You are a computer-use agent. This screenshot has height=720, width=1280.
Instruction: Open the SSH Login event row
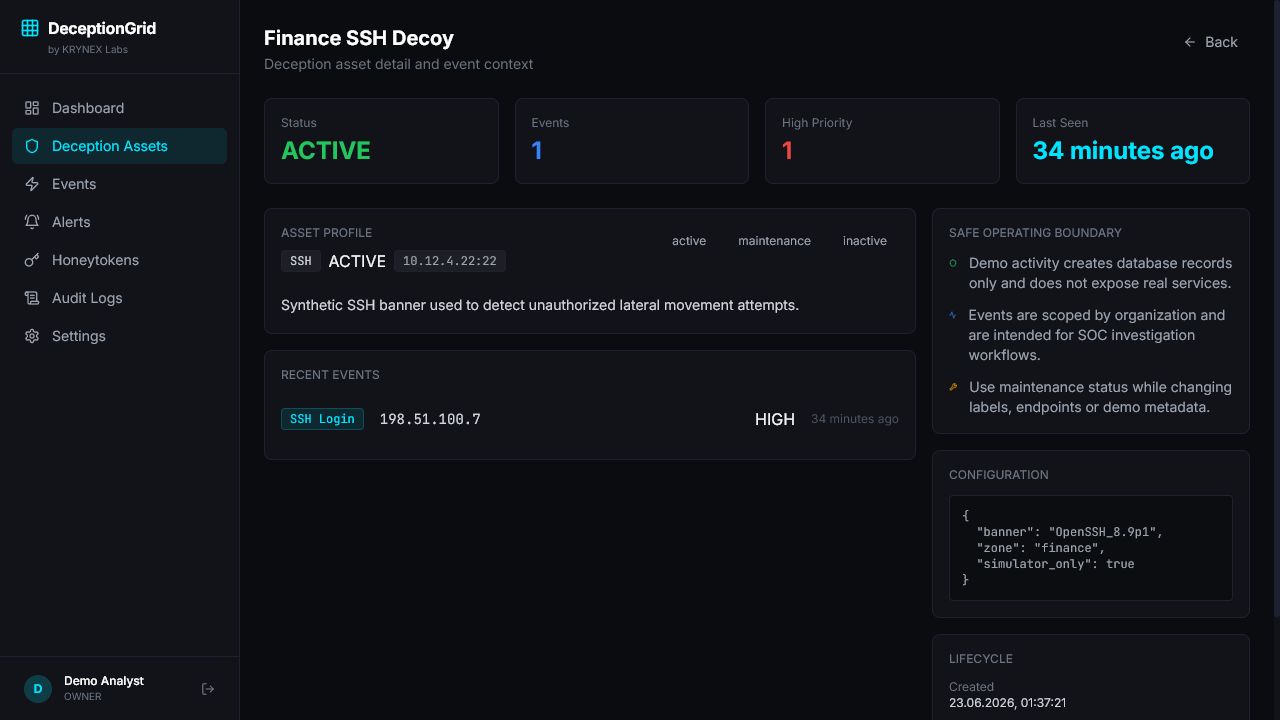590,419
